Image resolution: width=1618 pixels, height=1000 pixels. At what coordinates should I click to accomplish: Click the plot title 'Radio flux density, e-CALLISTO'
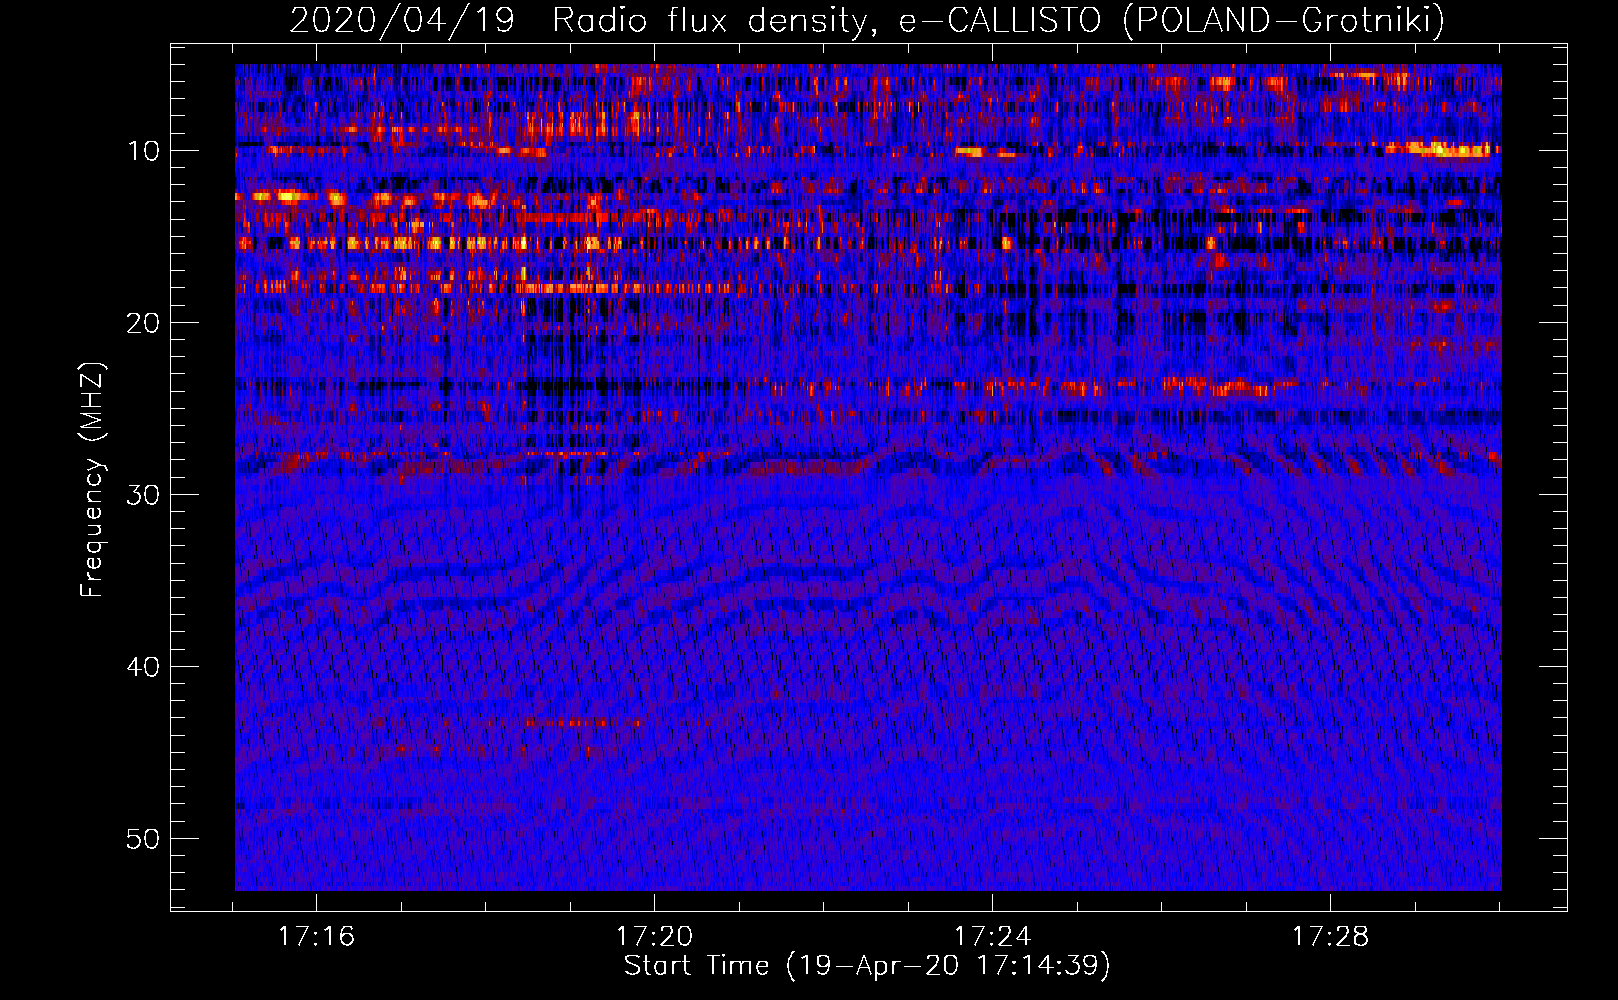click(828, 21)
